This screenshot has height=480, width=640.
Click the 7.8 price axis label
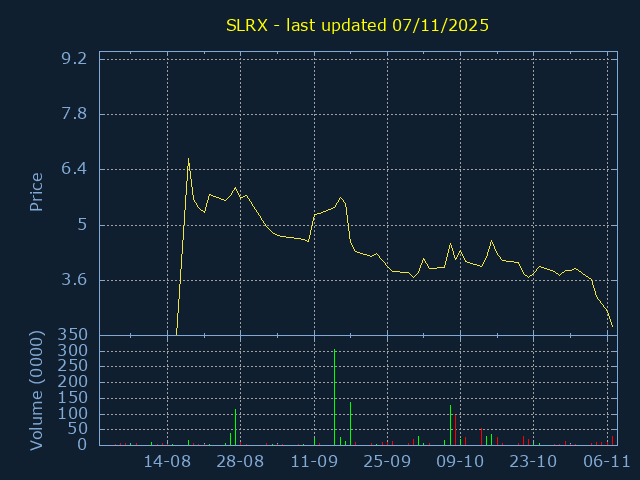coord(74,114)
